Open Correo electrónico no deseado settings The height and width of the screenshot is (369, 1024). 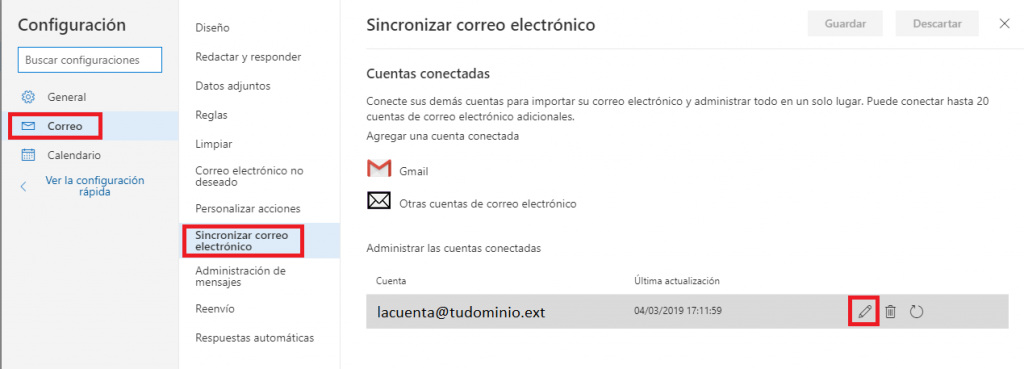pos(249,176)
